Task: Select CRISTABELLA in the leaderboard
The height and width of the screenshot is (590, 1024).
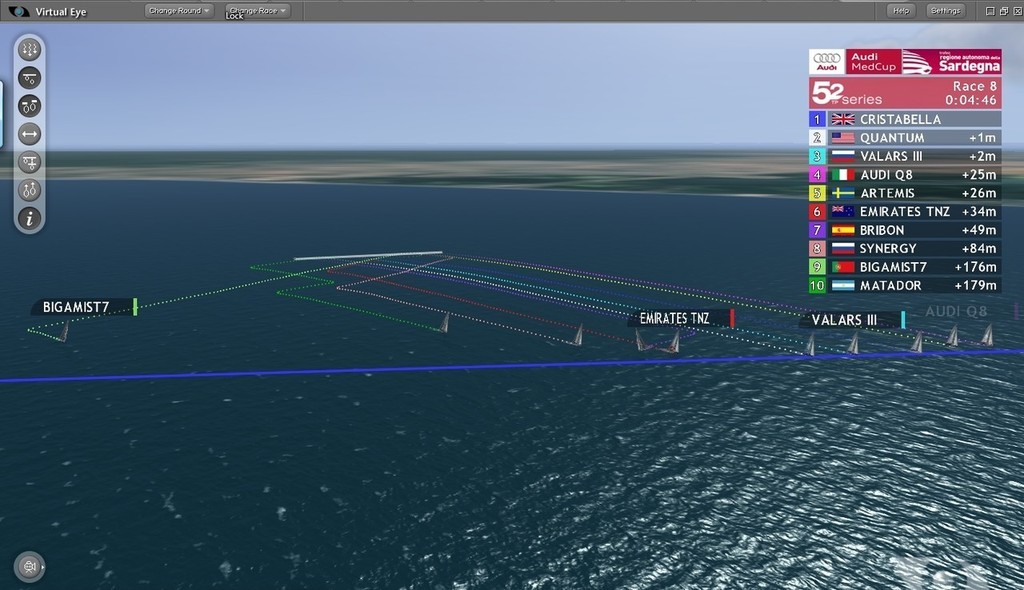Action: 904,119
